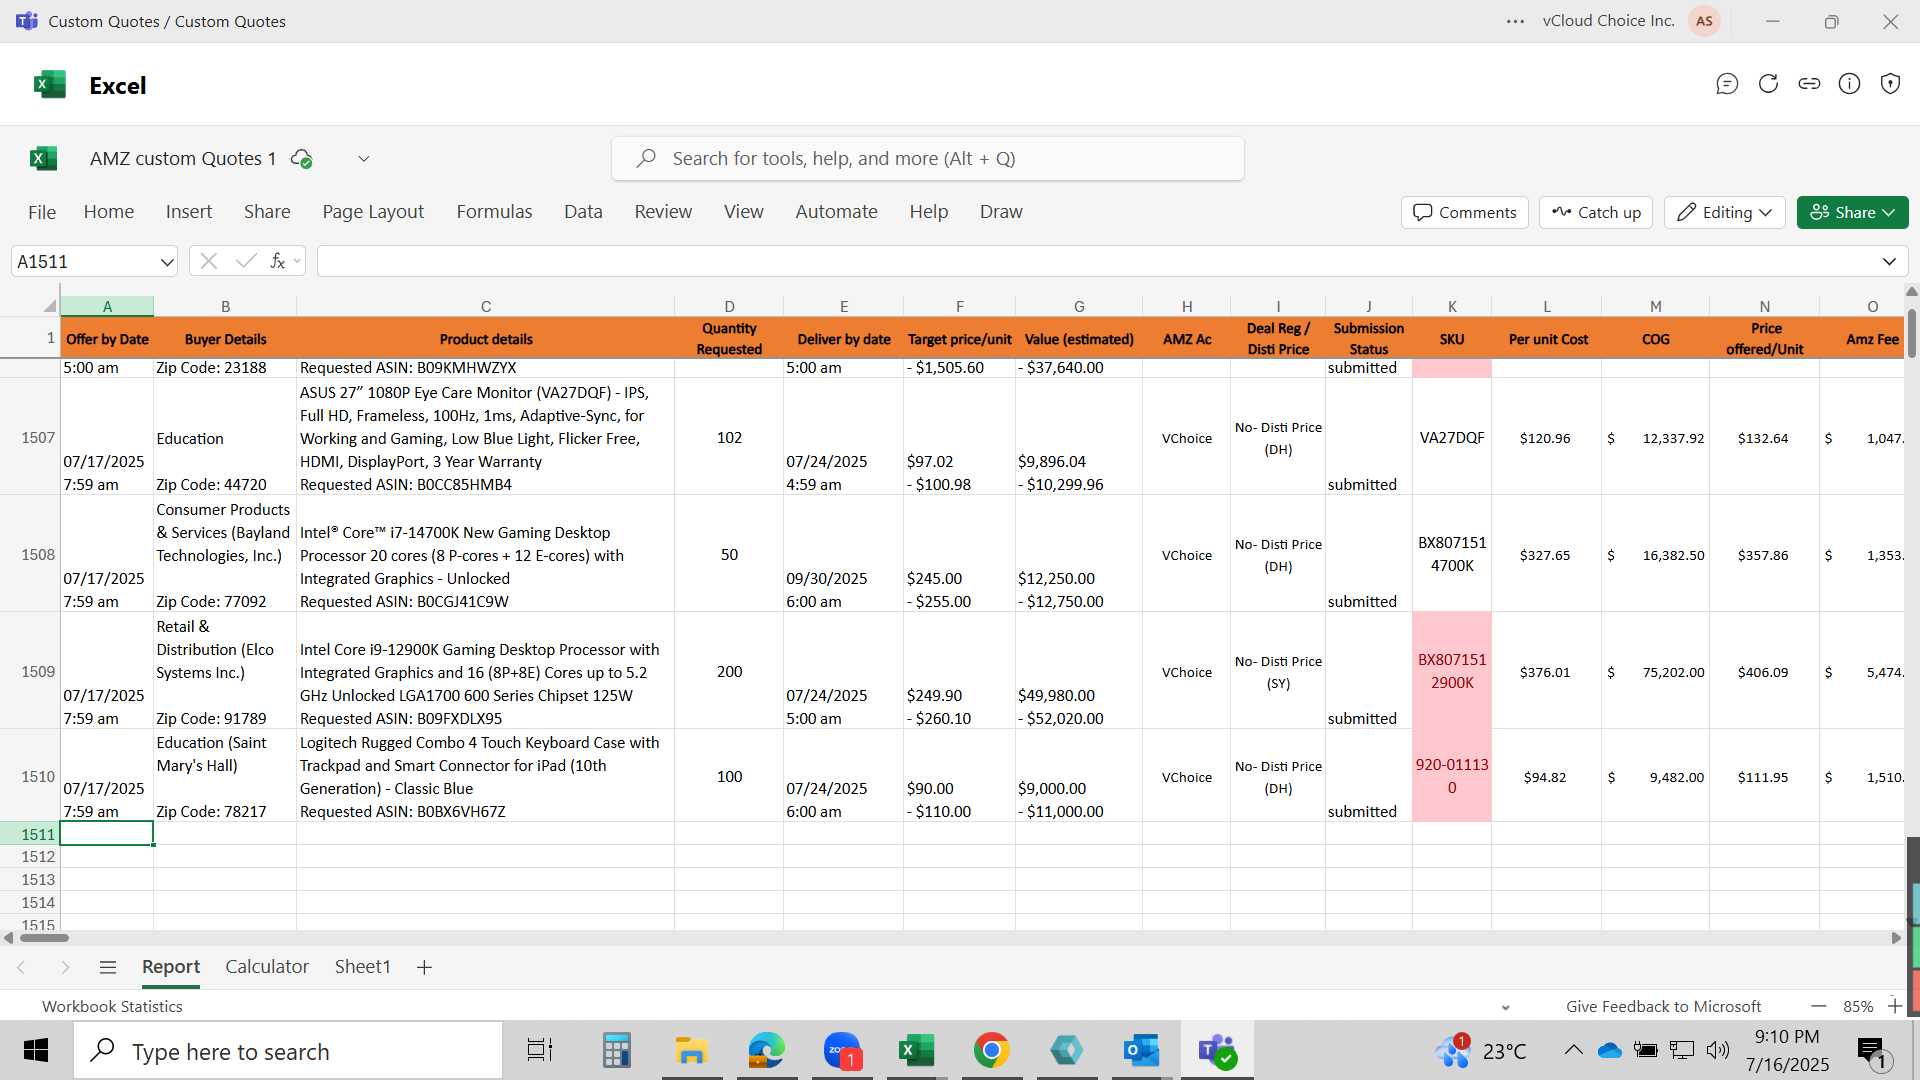Open the insert function fx icon

coord(278,261)
